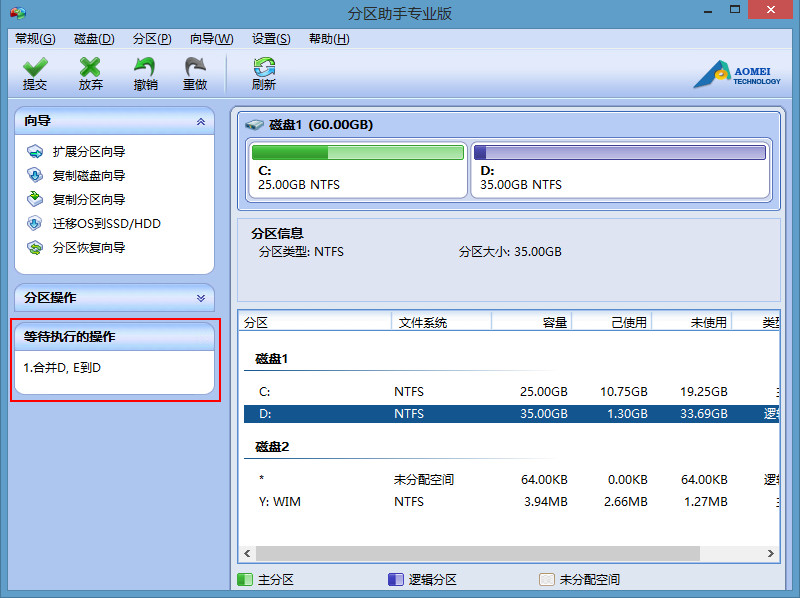Expand the 分区操作 panel
The width and height of the screenshot is (800, 598).
tap(201, 298)
